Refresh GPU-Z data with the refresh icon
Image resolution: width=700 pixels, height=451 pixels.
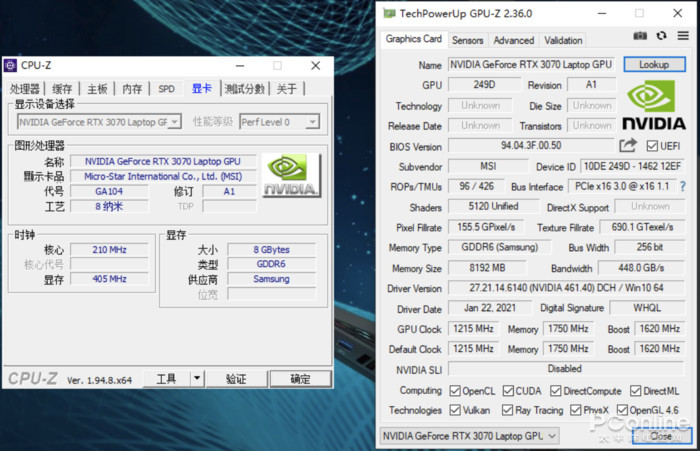[662, 35]
